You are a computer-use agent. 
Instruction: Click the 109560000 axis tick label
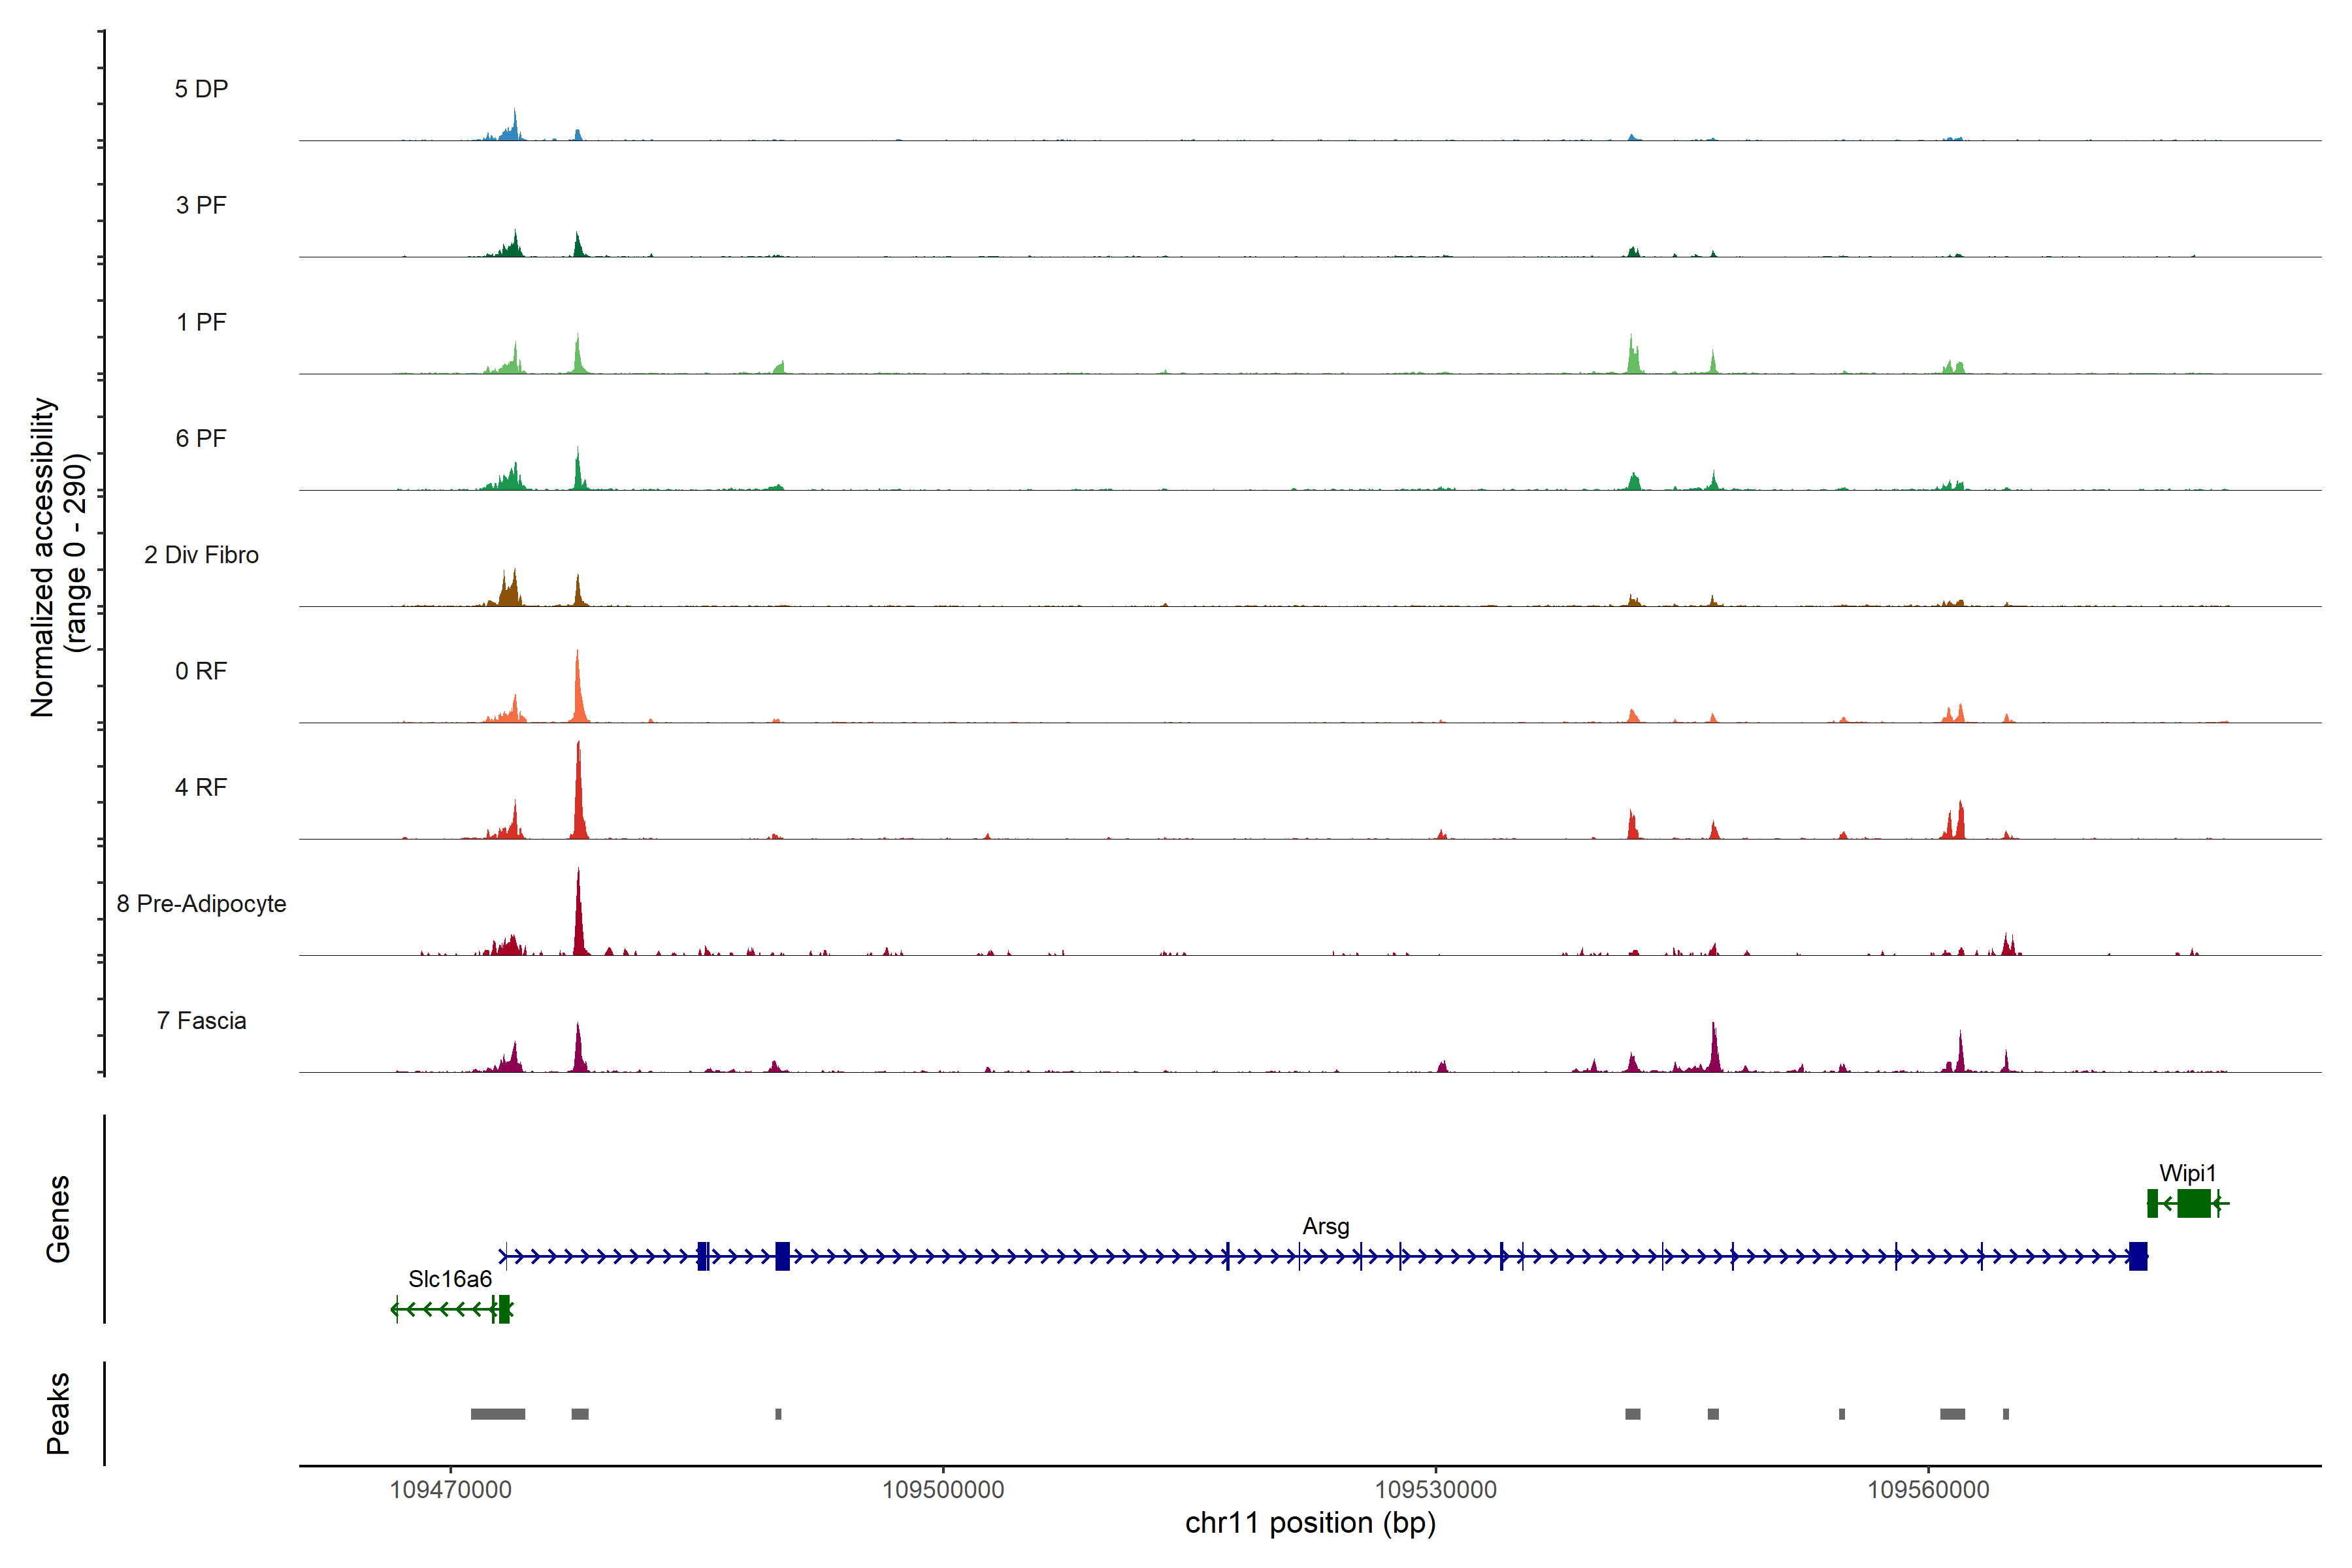[1928, 1489]
